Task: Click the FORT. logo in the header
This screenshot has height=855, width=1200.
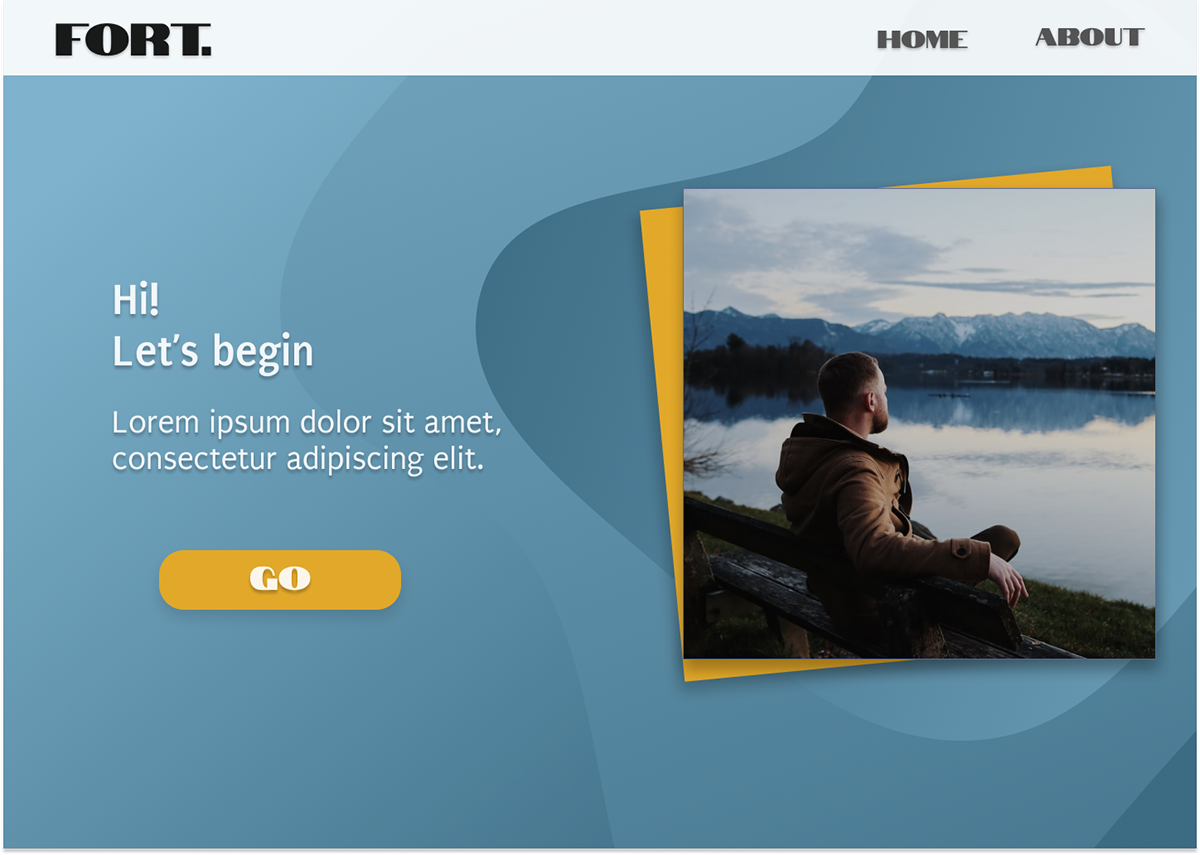Action: pos(133,40)
